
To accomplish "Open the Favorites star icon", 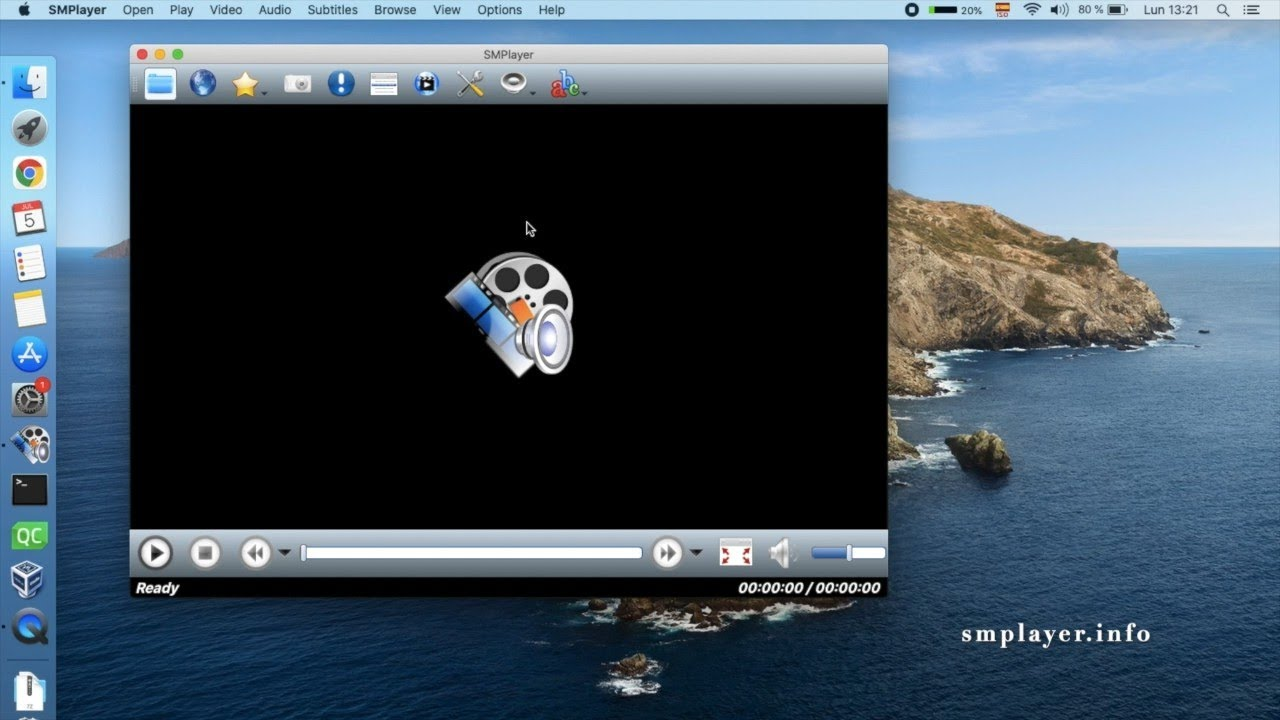I will pos(245,84).
